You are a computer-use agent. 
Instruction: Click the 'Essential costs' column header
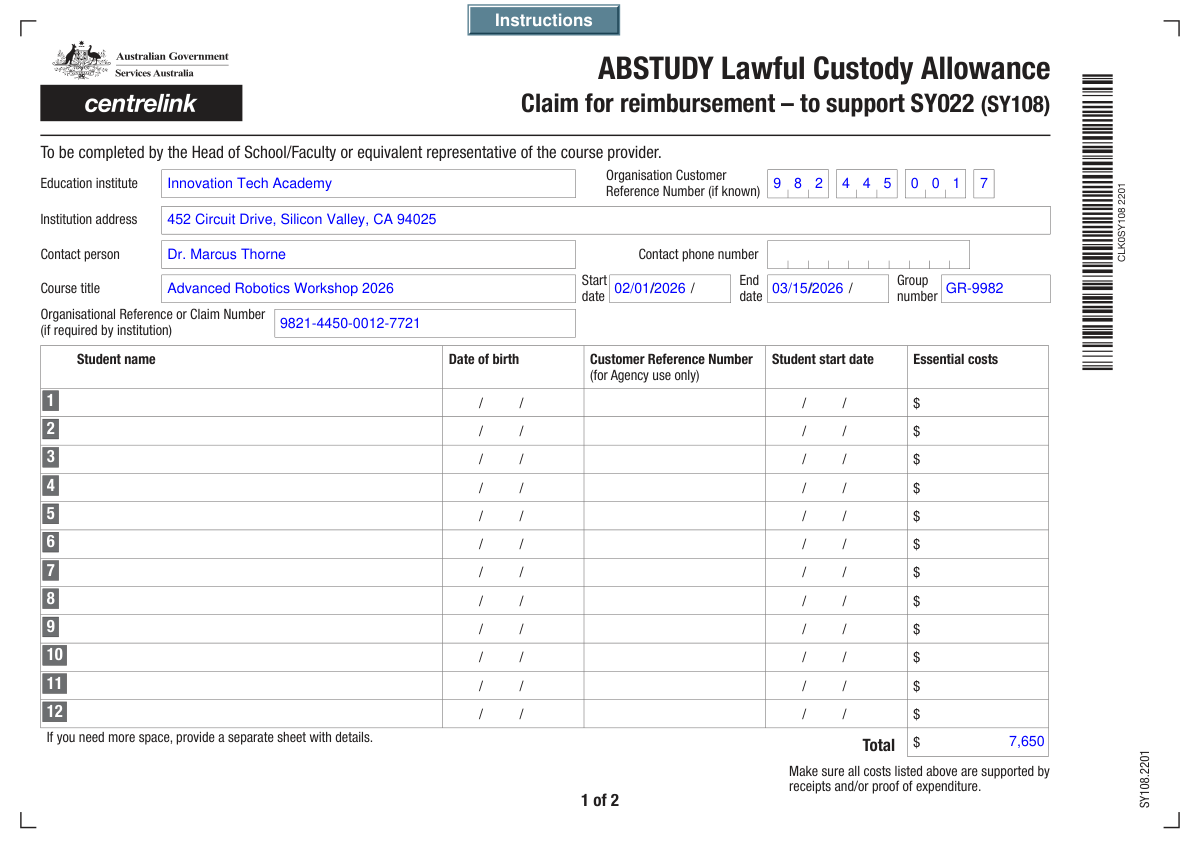coord(955,359)
